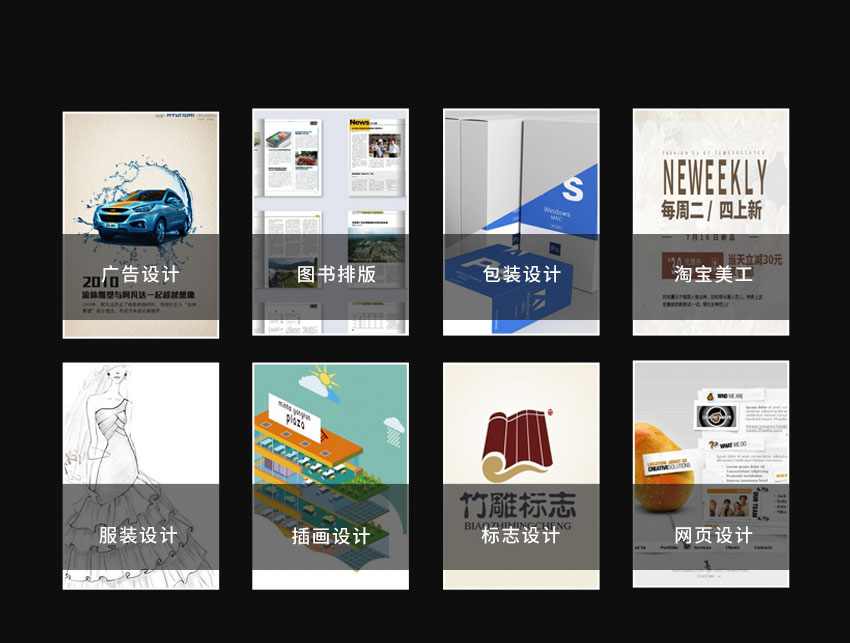The height and width of the screenshot is (643, 850).
Task: Select the 包装设计 label
Action: coord(521,275)
